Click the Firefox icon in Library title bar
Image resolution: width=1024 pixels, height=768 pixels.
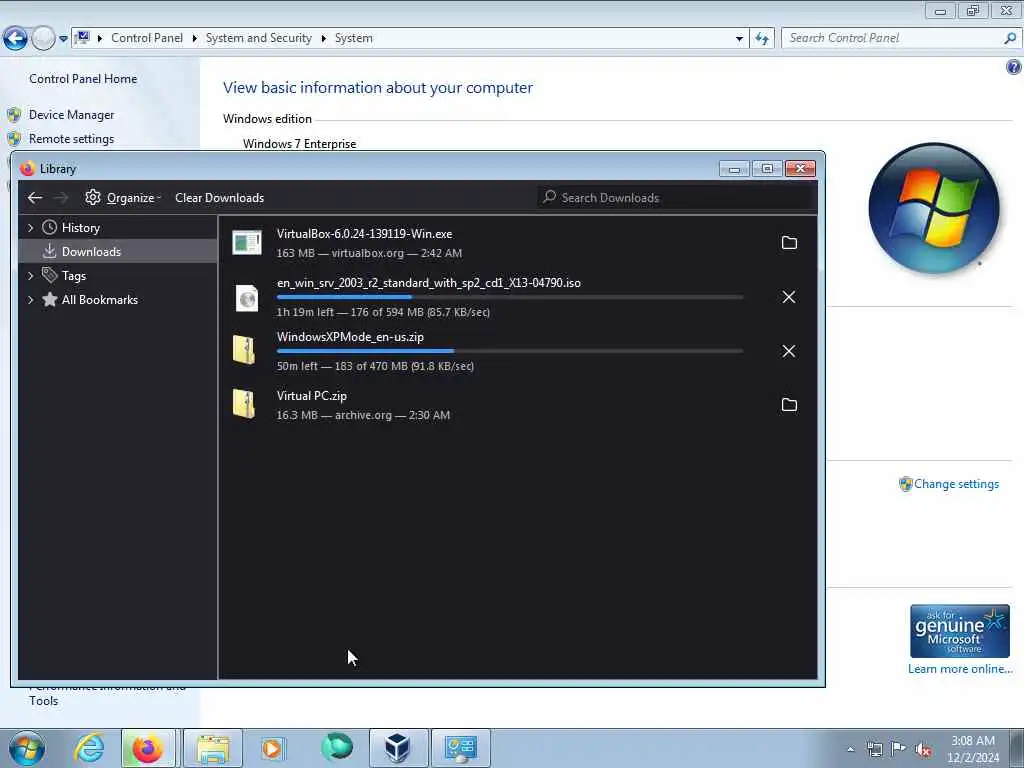[x=27, y=168]
